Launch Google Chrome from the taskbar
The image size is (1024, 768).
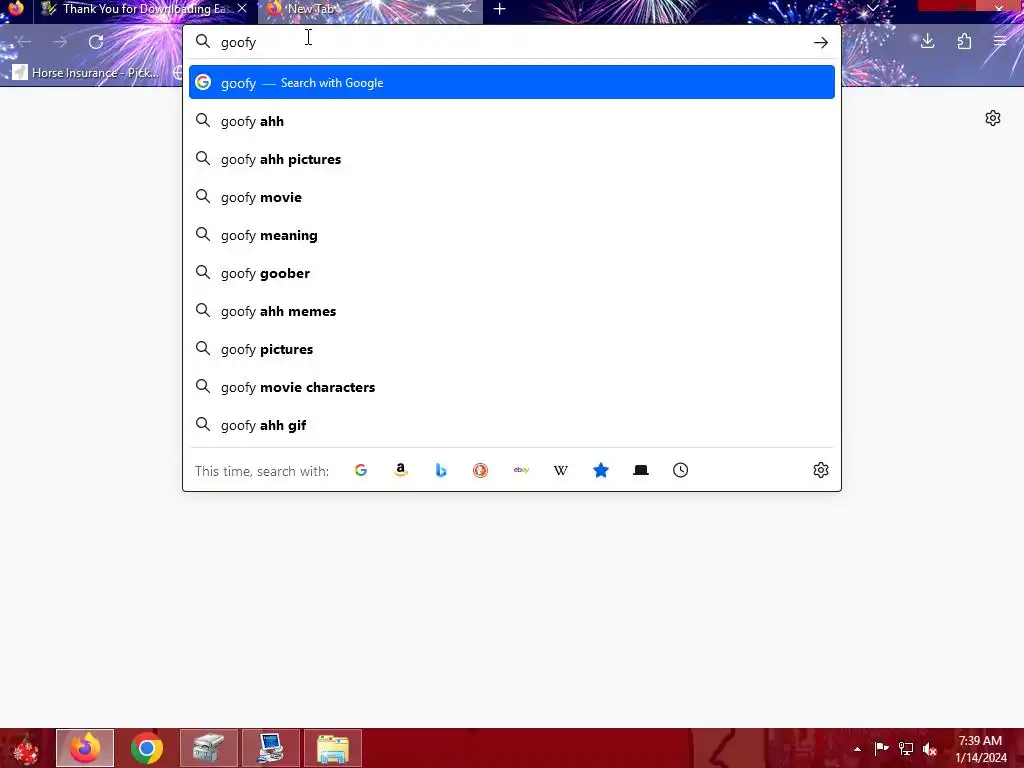(147, 748)
